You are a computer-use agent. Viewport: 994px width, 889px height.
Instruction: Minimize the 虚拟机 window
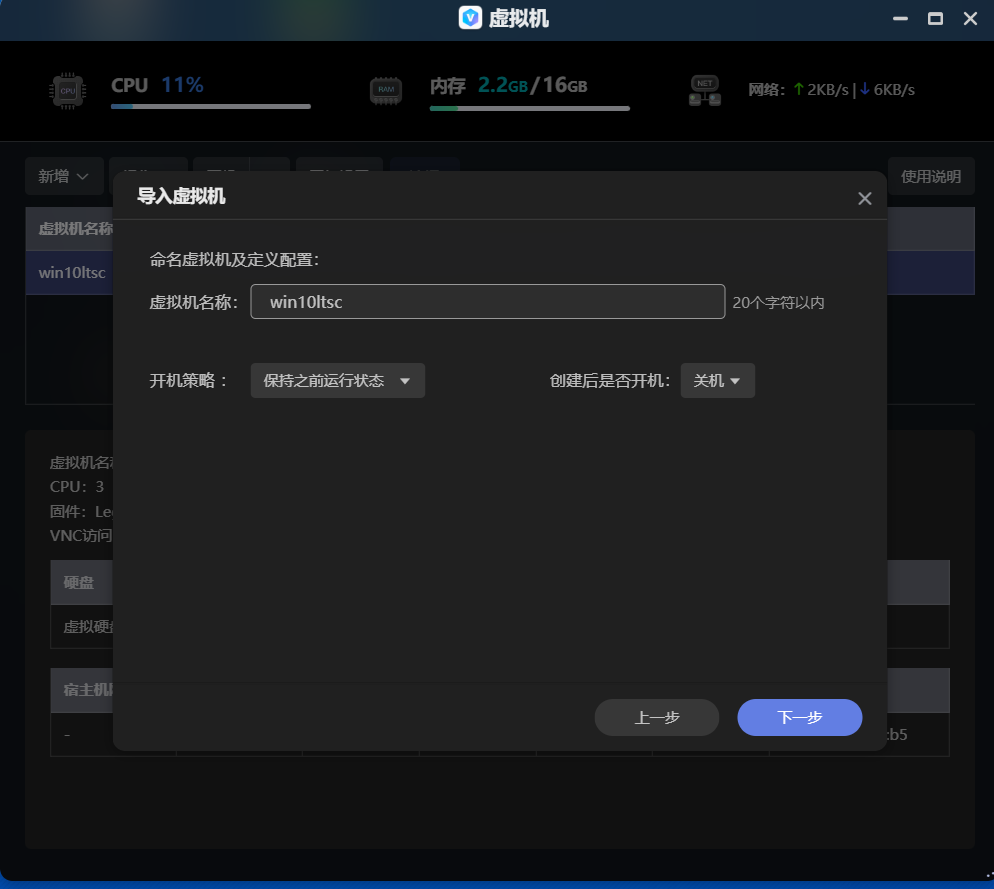coord(900,18)
